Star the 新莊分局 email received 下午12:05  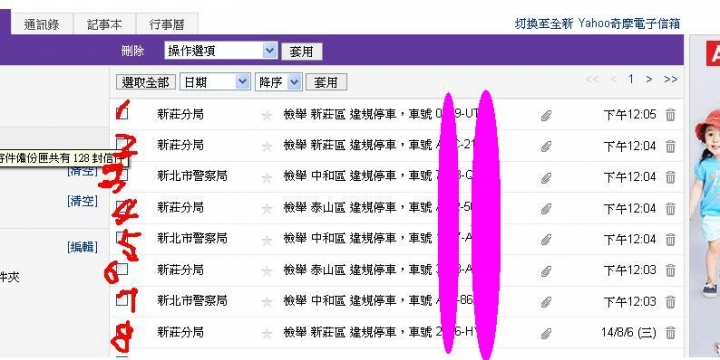tap(266, 115)
